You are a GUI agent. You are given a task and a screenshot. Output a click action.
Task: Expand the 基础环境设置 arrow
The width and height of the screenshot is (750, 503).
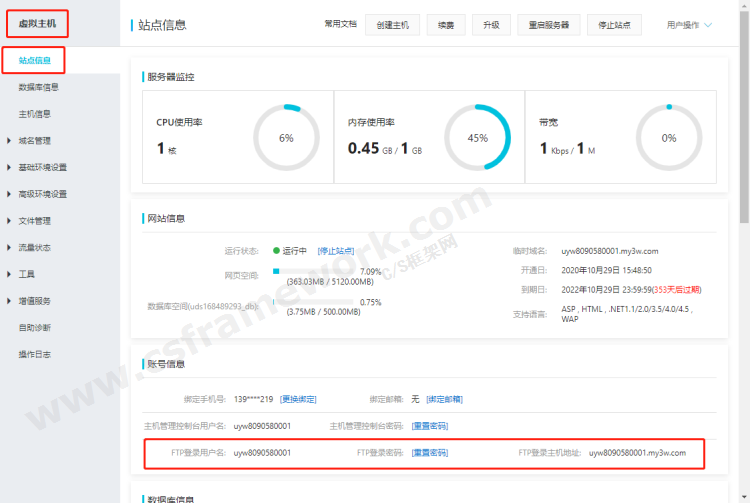[9, 167]
